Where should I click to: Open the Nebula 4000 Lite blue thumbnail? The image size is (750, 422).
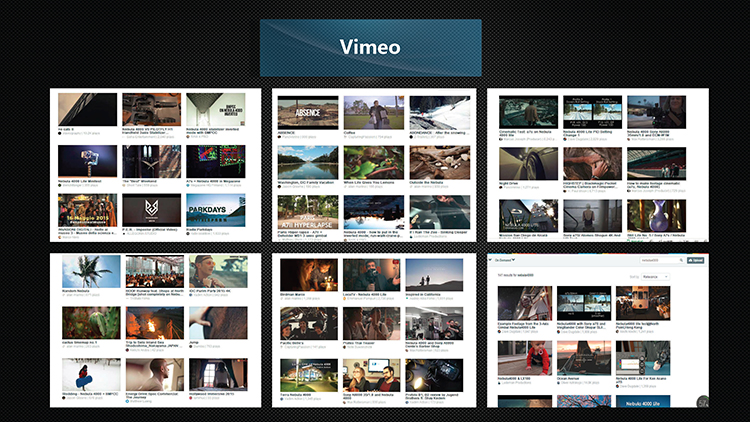tap(643, 401)
